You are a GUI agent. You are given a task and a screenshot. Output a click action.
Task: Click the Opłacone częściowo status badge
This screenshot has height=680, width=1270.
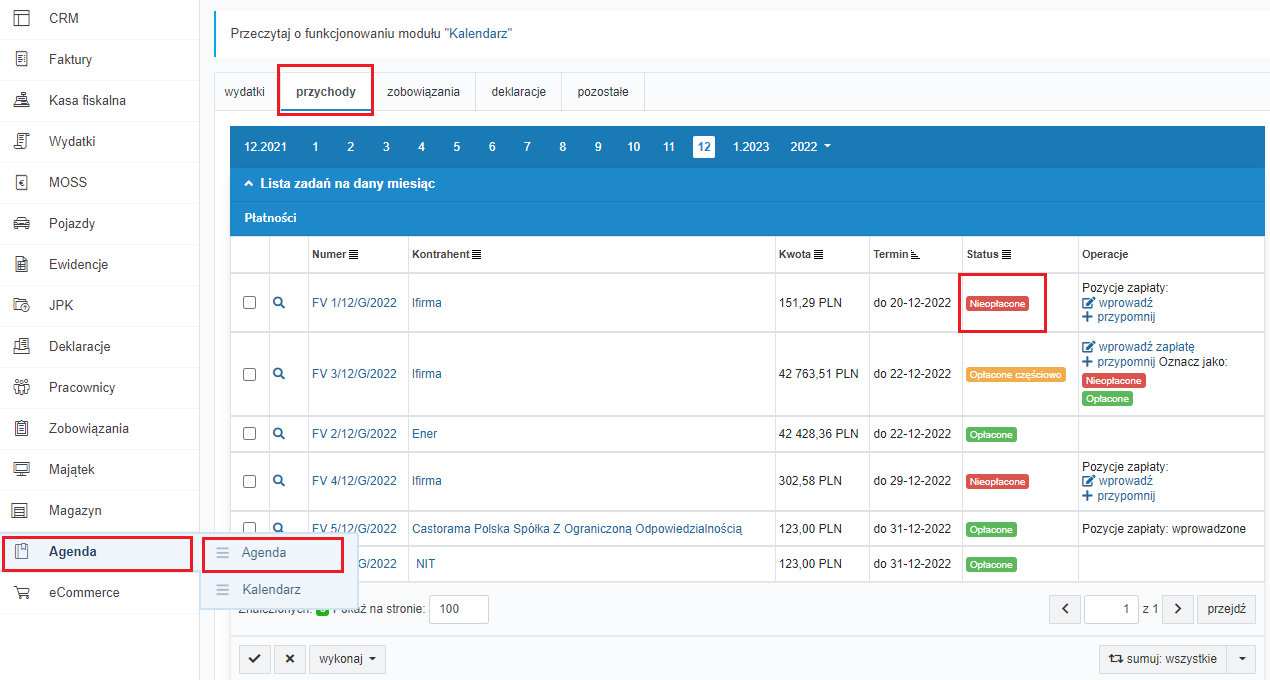coord(1015,375)
